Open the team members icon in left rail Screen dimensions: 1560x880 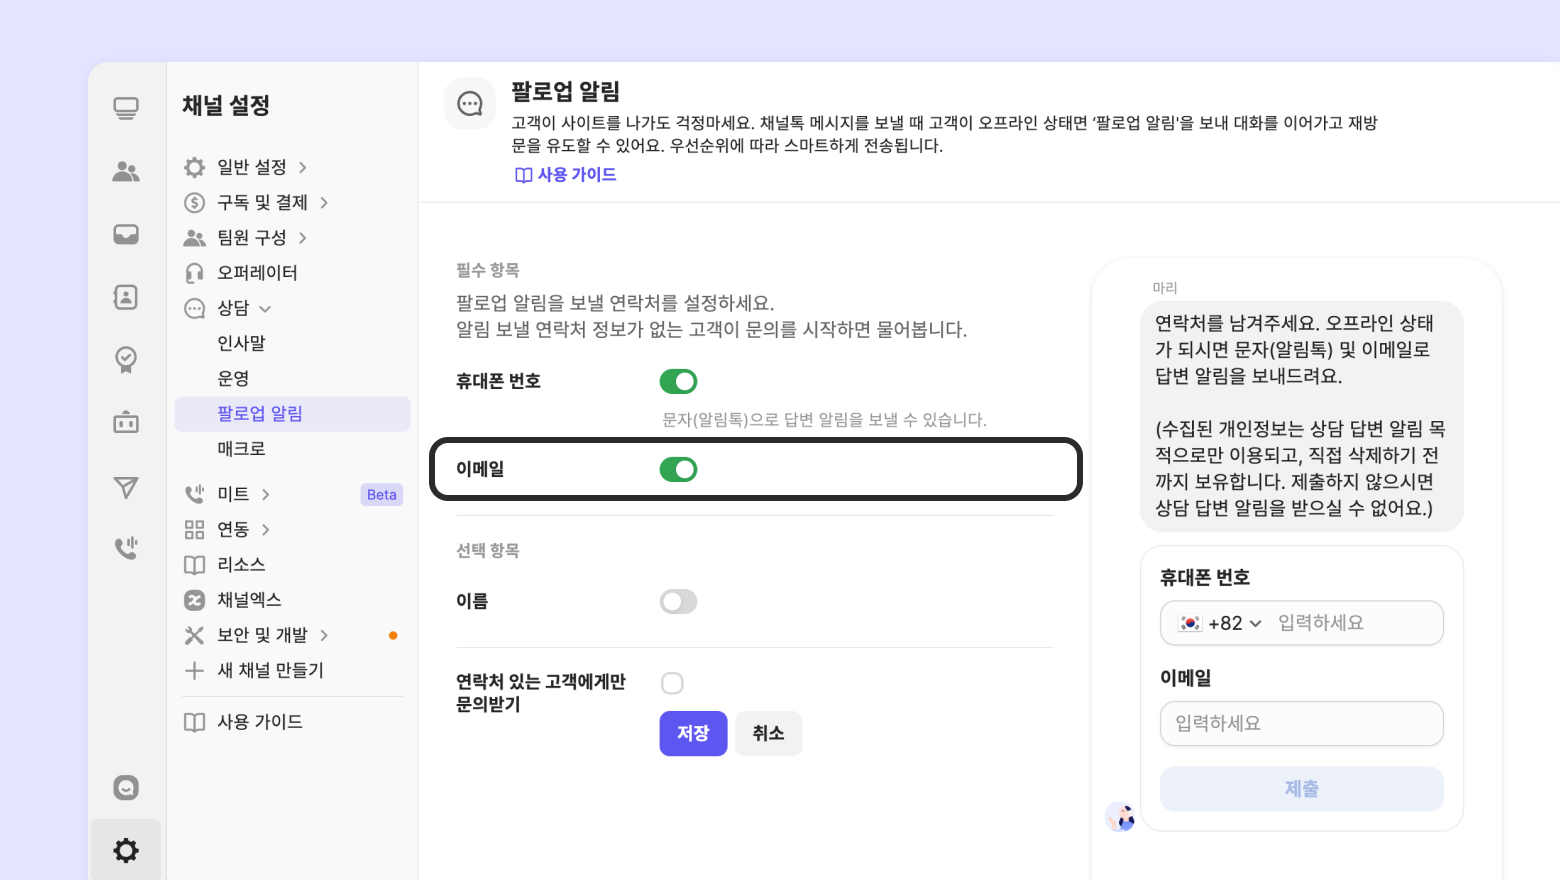point(126,172)
